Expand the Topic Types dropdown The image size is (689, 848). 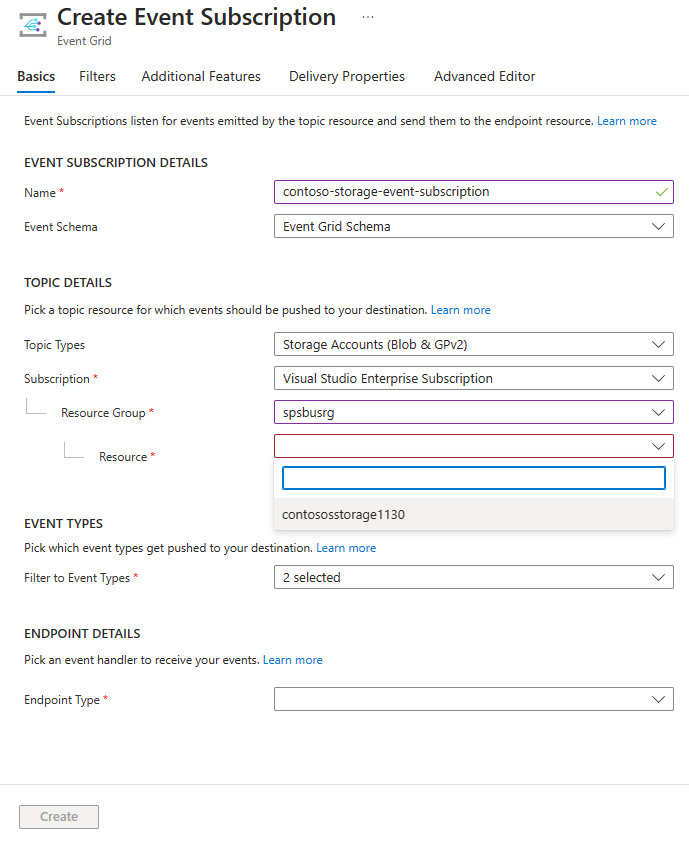click(660, 344)
